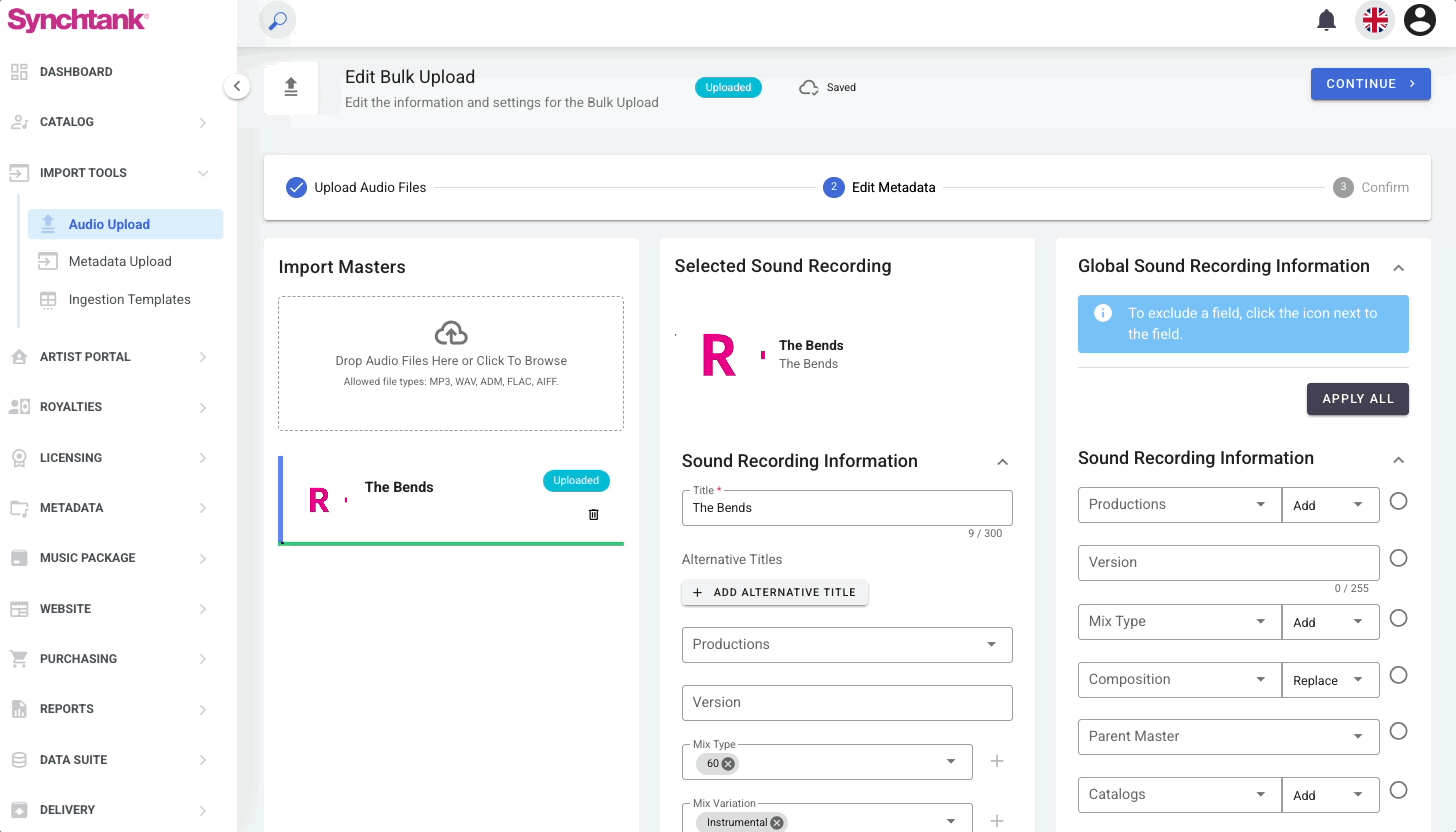This screenshot has height=832, width=1456.
Task: Remove the Instrumental mix variation chip
Action: coord(777,822)
